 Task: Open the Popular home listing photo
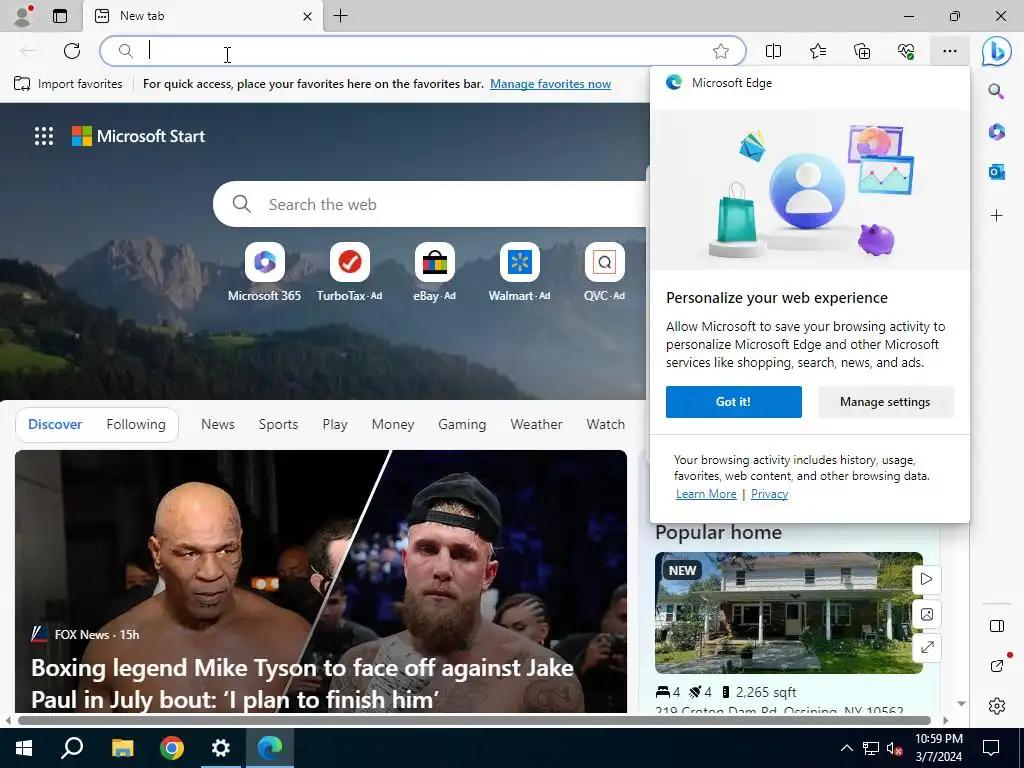[x=788, y=613]
